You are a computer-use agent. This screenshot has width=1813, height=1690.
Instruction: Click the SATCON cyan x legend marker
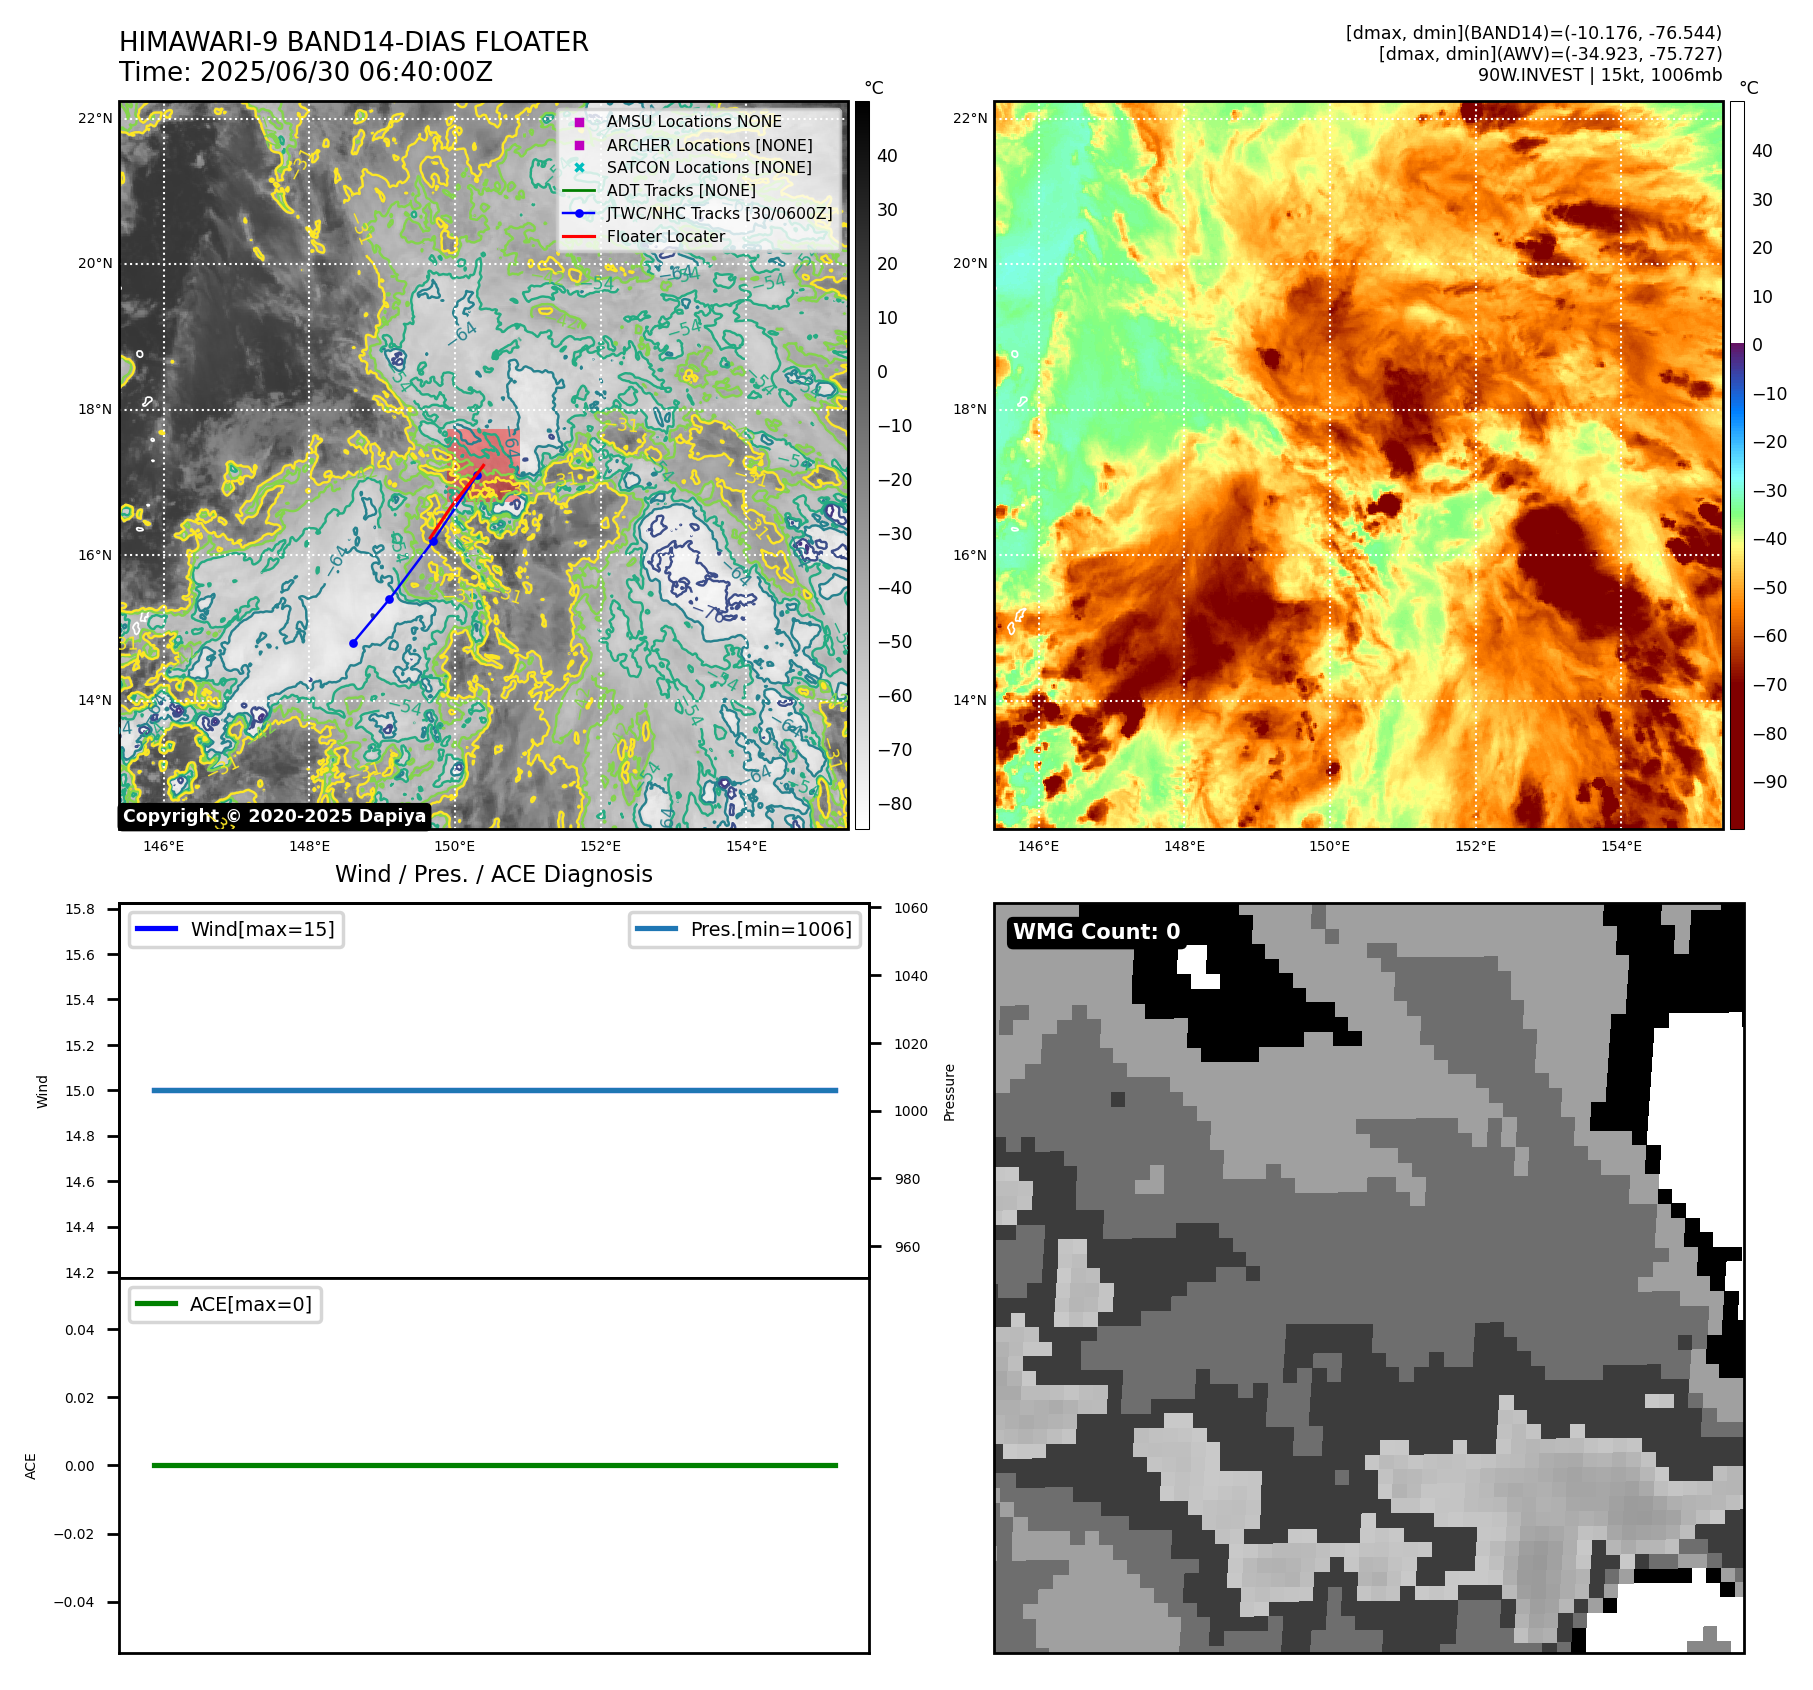click(579, 168)
